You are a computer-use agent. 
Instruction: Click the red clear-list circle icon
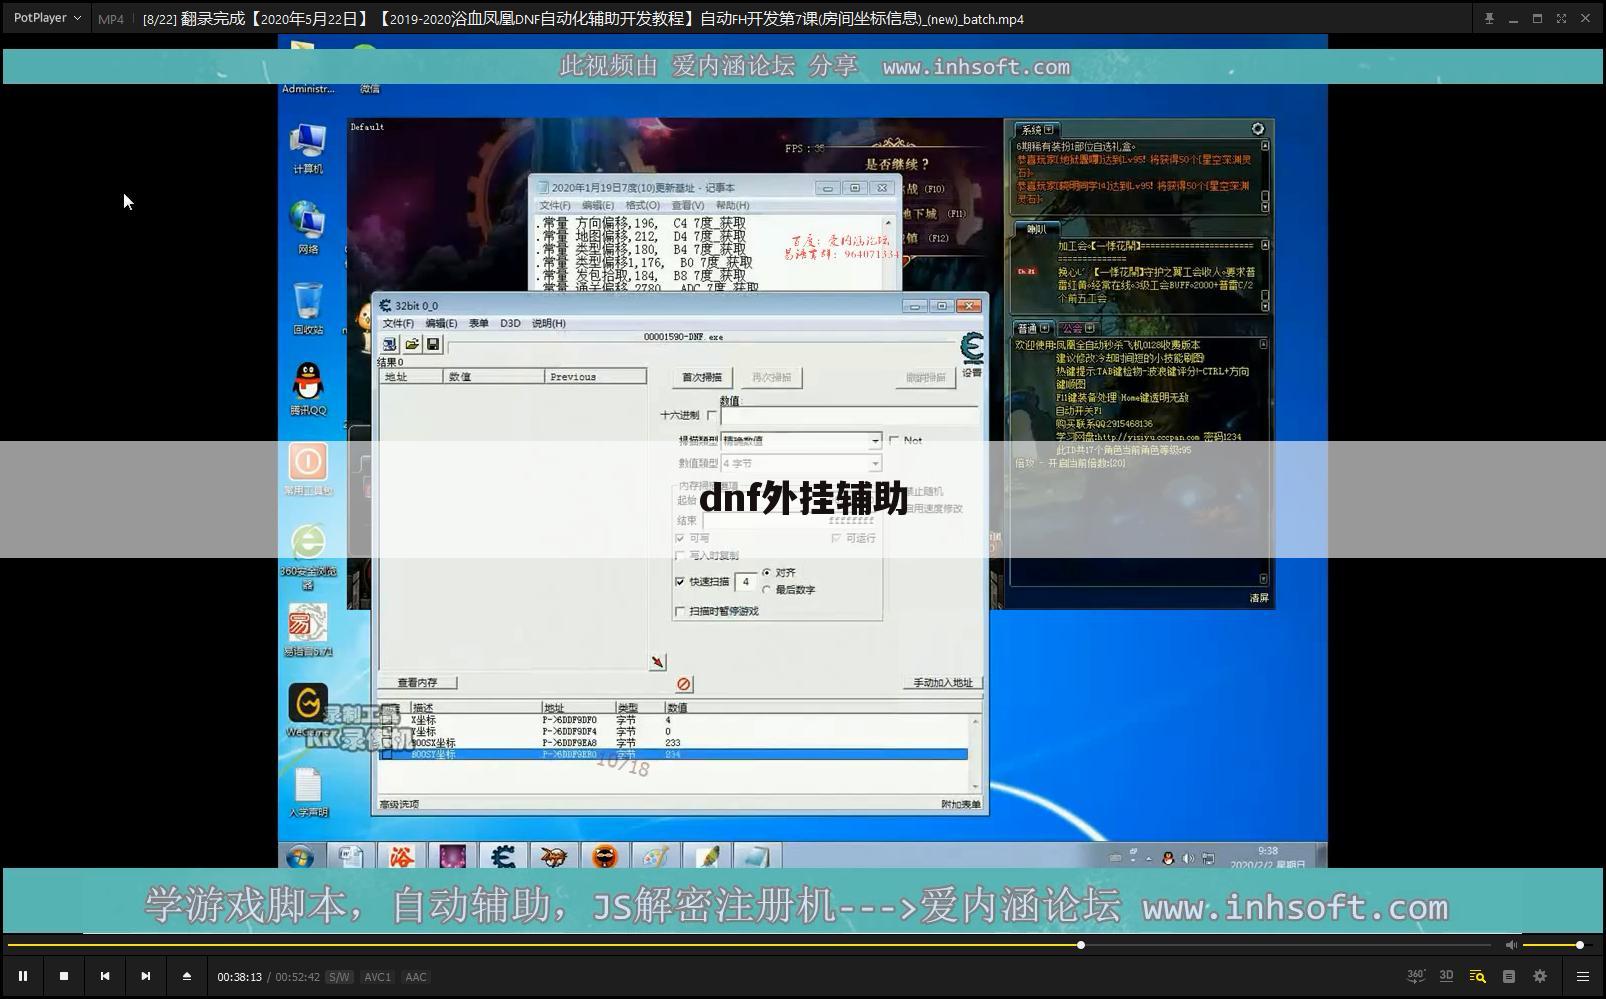[684, 684]
